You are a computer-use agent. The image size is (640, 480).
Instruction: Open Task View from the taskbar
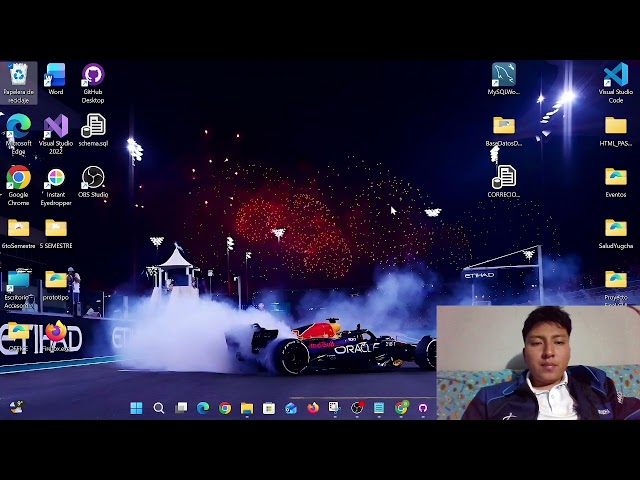181,408
